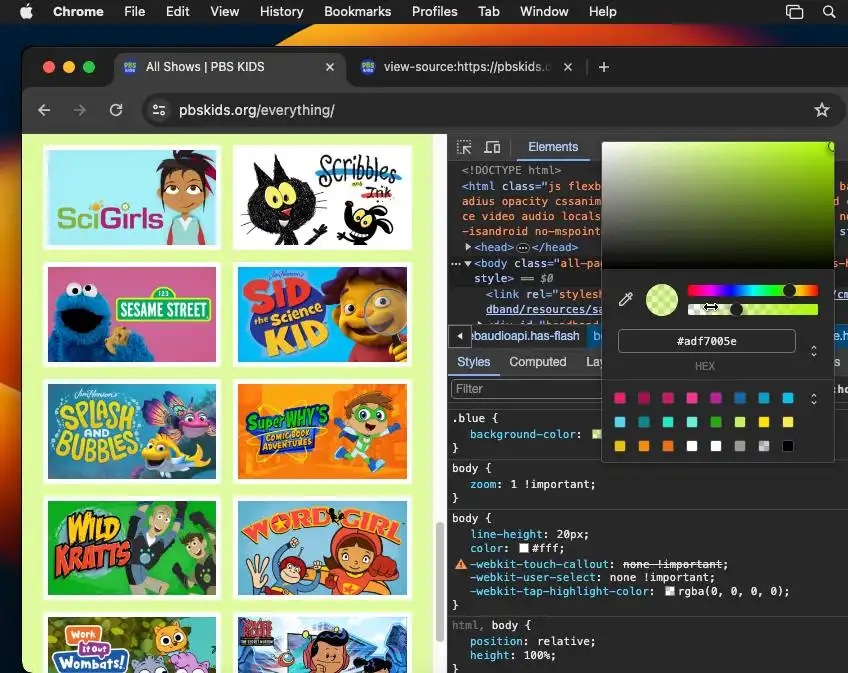Open the Apple menu
Image resolution: width=848 pixels, height=673 pixels.
point(26,11)
